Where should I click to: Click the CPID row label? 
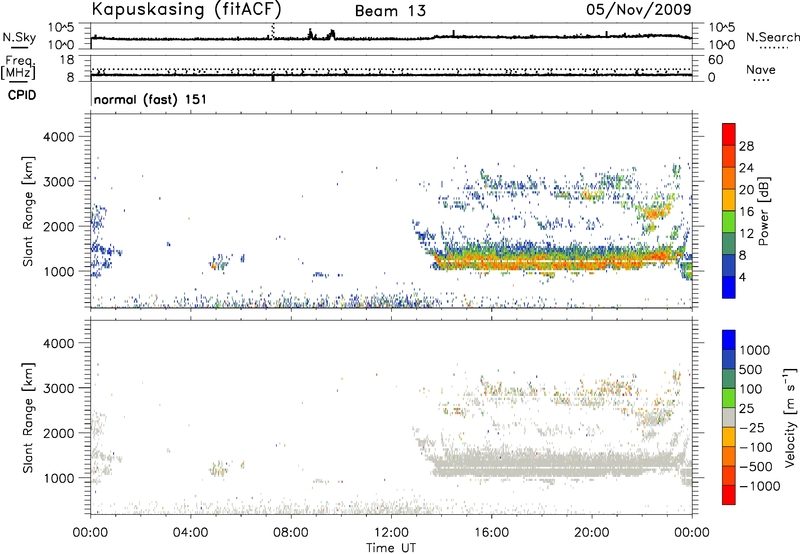click(x=22, y=95)
